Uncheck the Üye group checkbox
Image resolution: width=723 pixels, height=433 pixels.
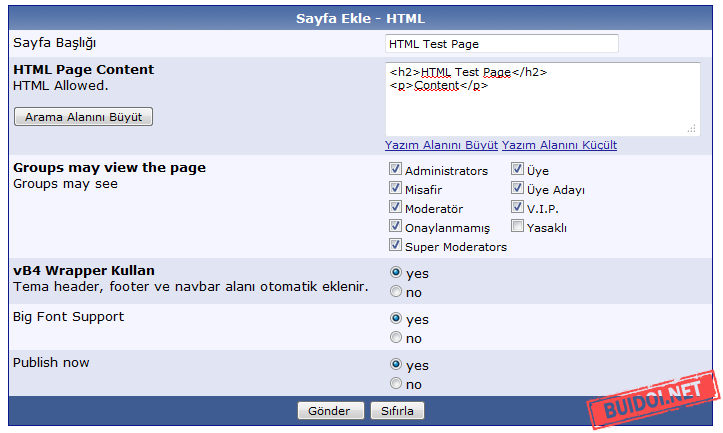click(x=518, y=170)
